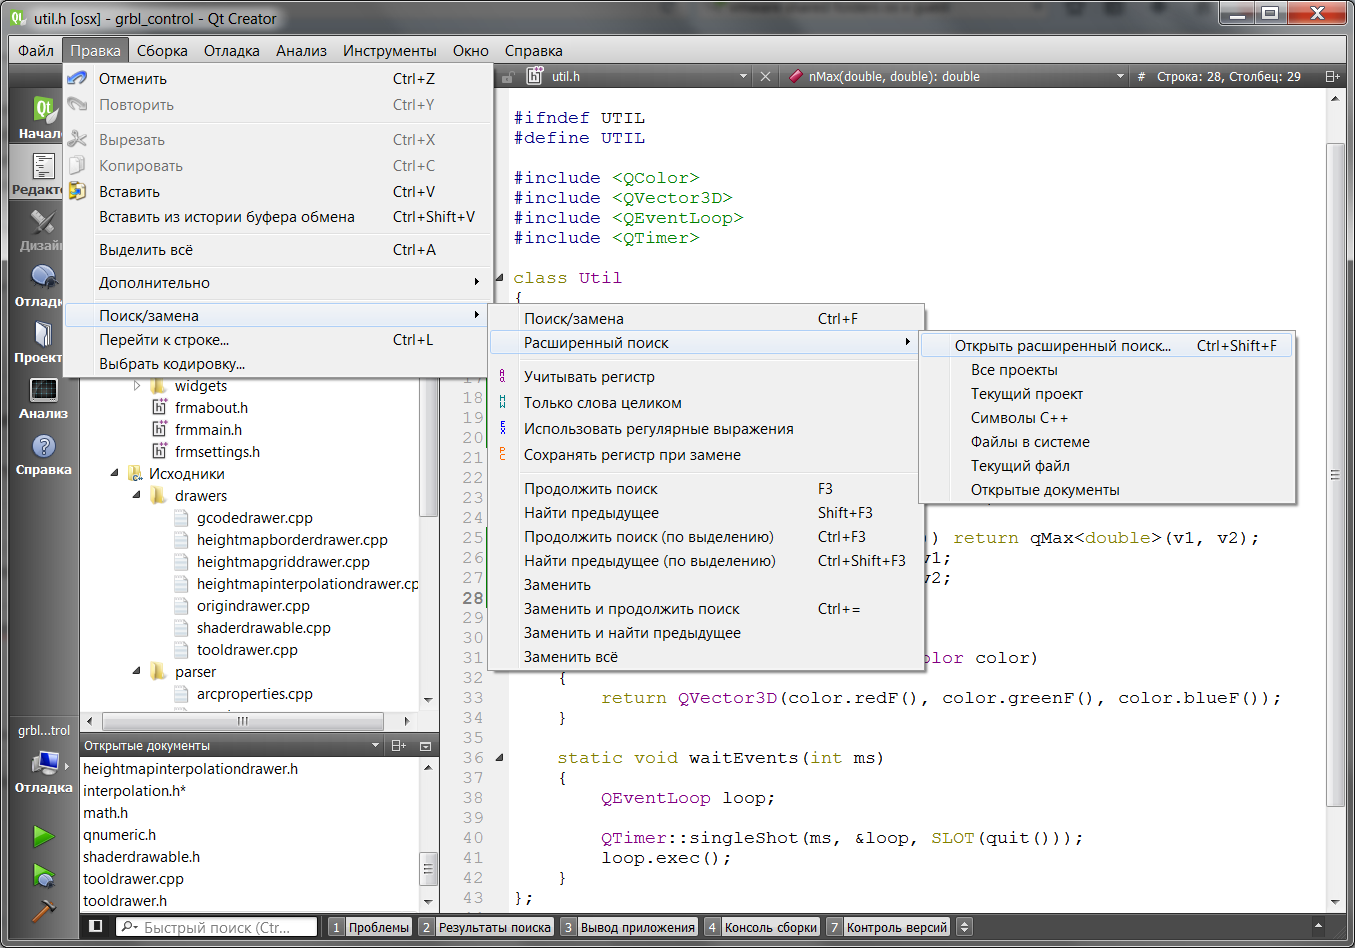This screenshot has height=948, width=1355.
Task: Choose Заменить всё
Action: [705, 657]
